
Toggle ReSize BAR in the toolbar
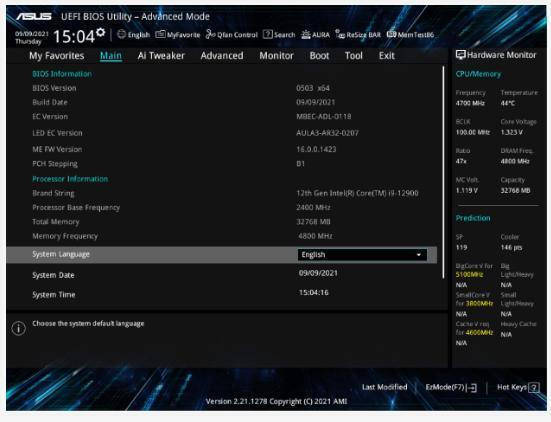tap(358, 34)
